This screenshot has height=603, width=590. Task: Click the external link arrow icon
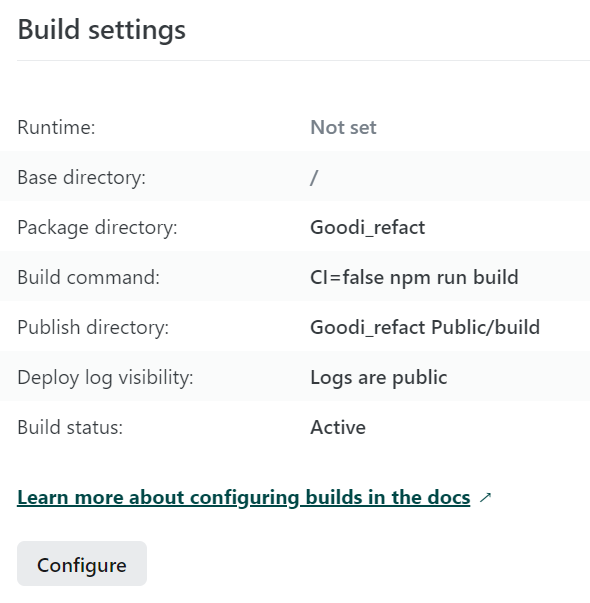click(x=485, y=497)
